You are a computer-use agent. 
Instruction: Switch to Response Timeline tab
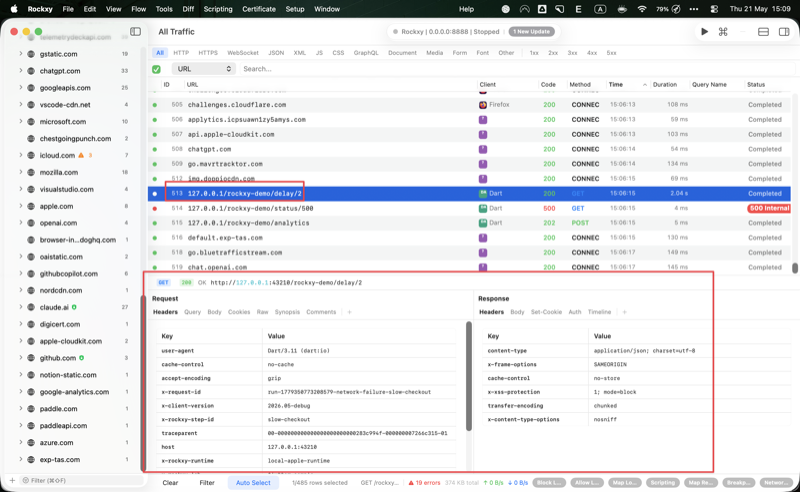(599, 312)
